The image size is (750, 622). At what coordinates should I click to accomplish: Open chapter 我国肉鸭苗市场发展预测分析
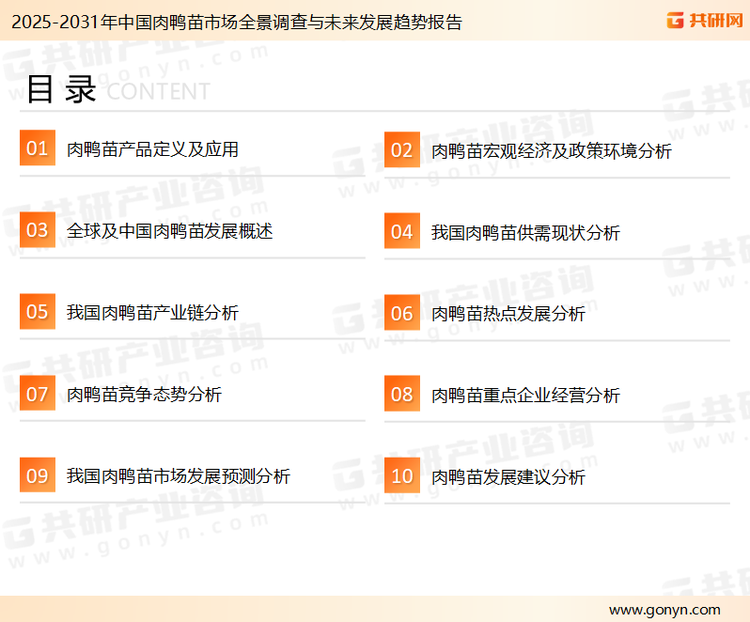tap(178, 477)
